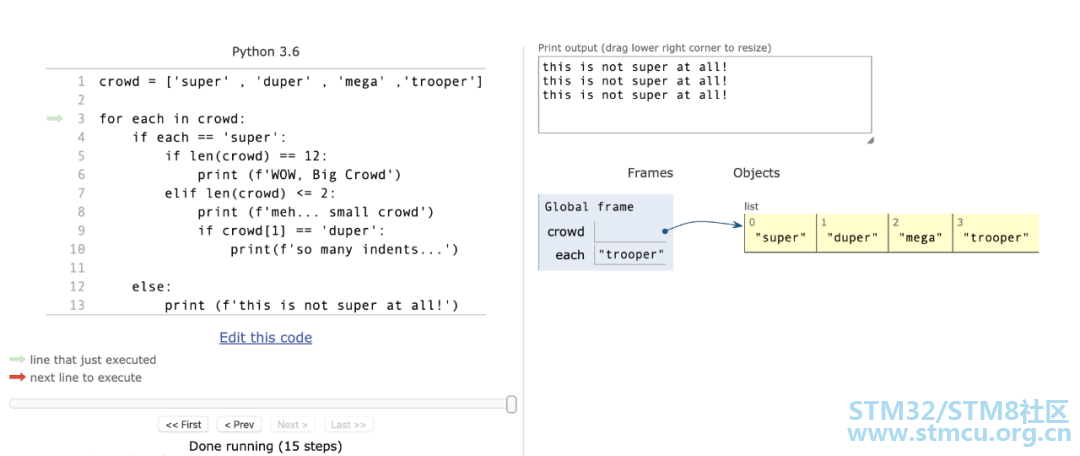Select the "mega" list element at index 2
This screenshot has height=456, width=1080.
pyautogui.click(x=921, y=233)
